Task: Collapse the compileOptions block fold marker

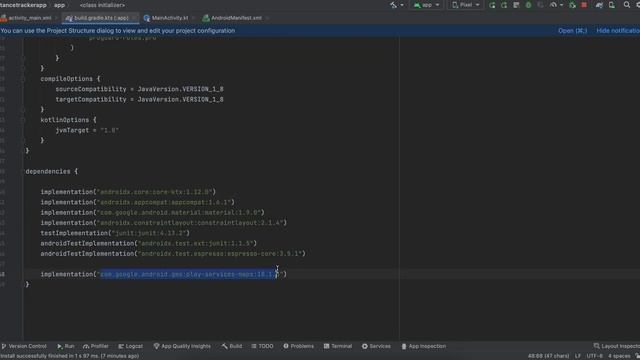Action: coord(23,79)
